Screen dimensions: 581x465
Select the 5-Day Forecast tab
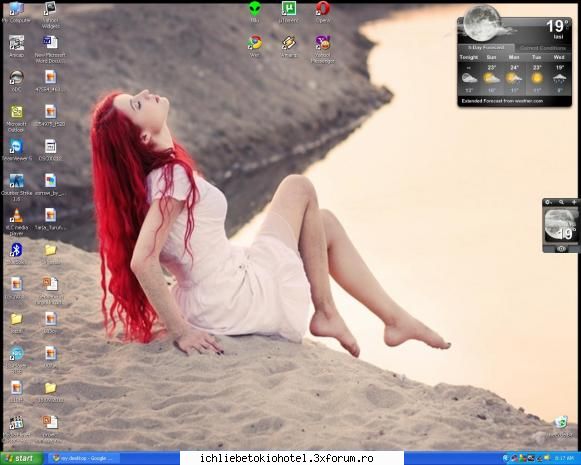486,48
